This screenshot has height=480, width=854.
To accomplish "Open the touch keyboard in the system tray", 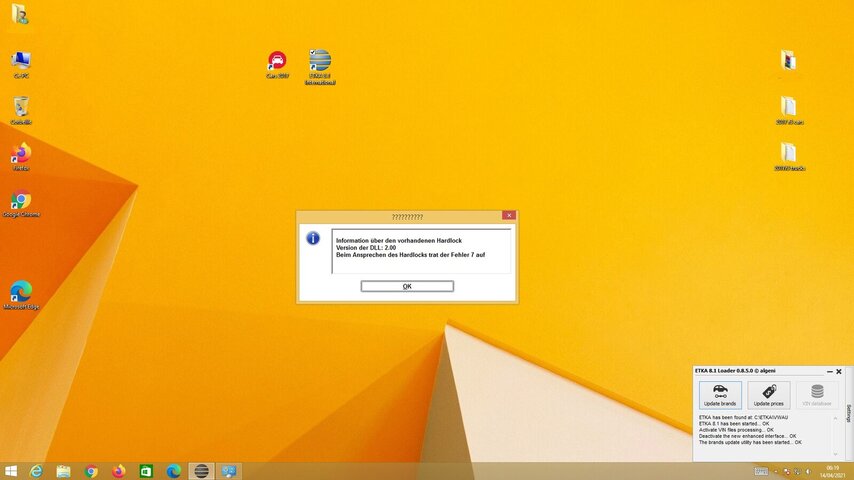I will (761, 472).
